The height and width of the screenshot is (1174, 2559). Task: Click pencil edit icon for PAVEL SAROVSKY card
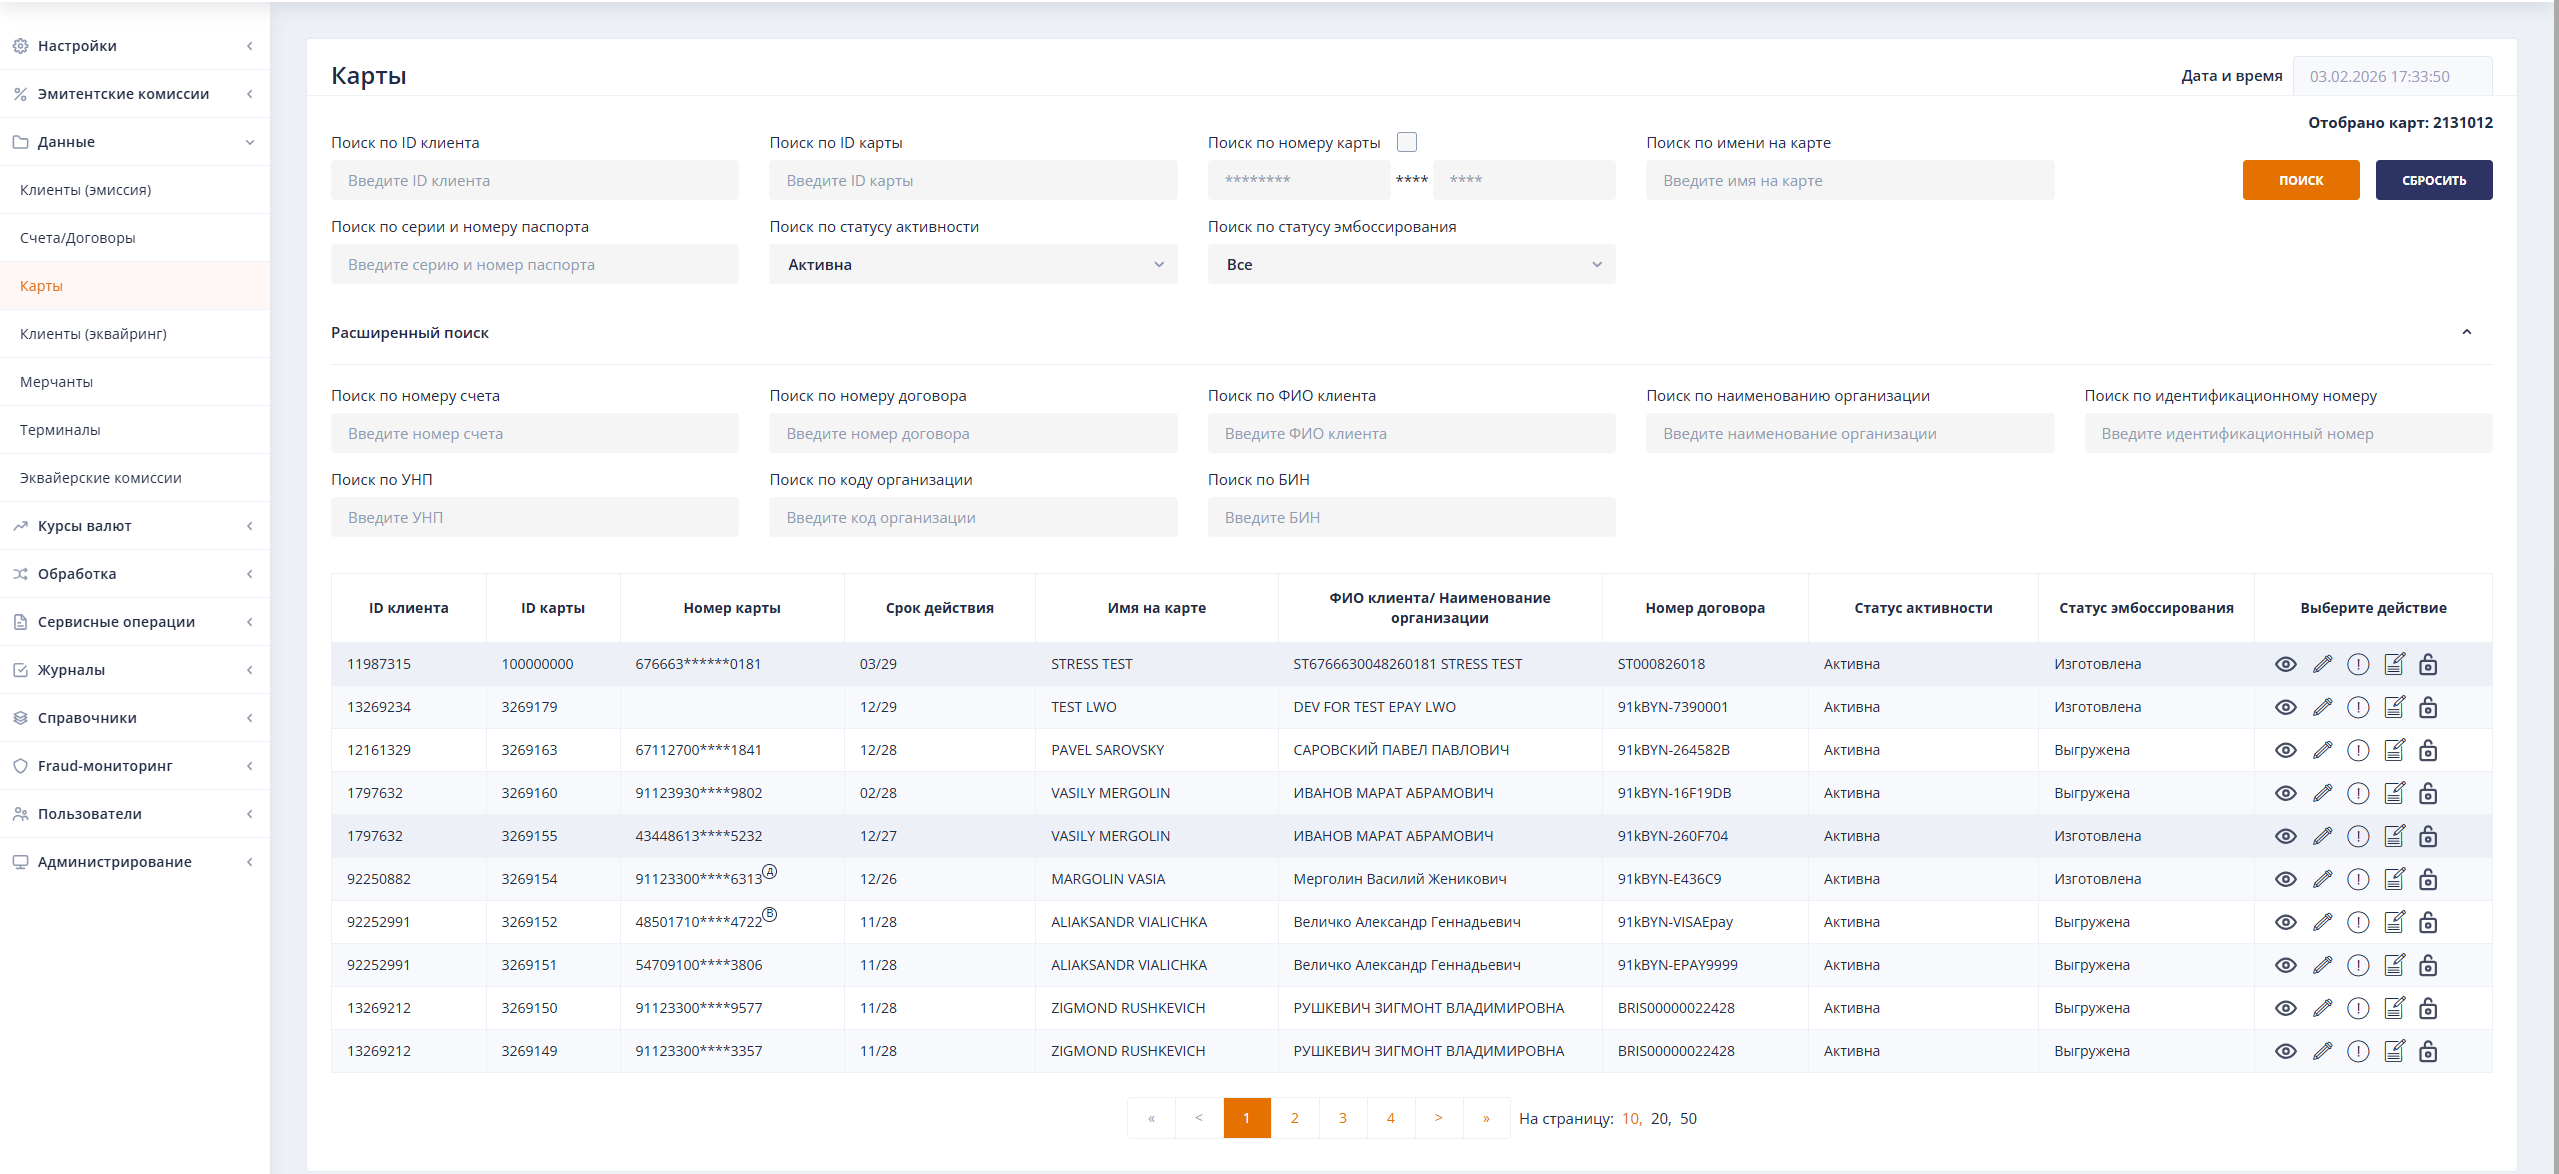click(2322, 750)
